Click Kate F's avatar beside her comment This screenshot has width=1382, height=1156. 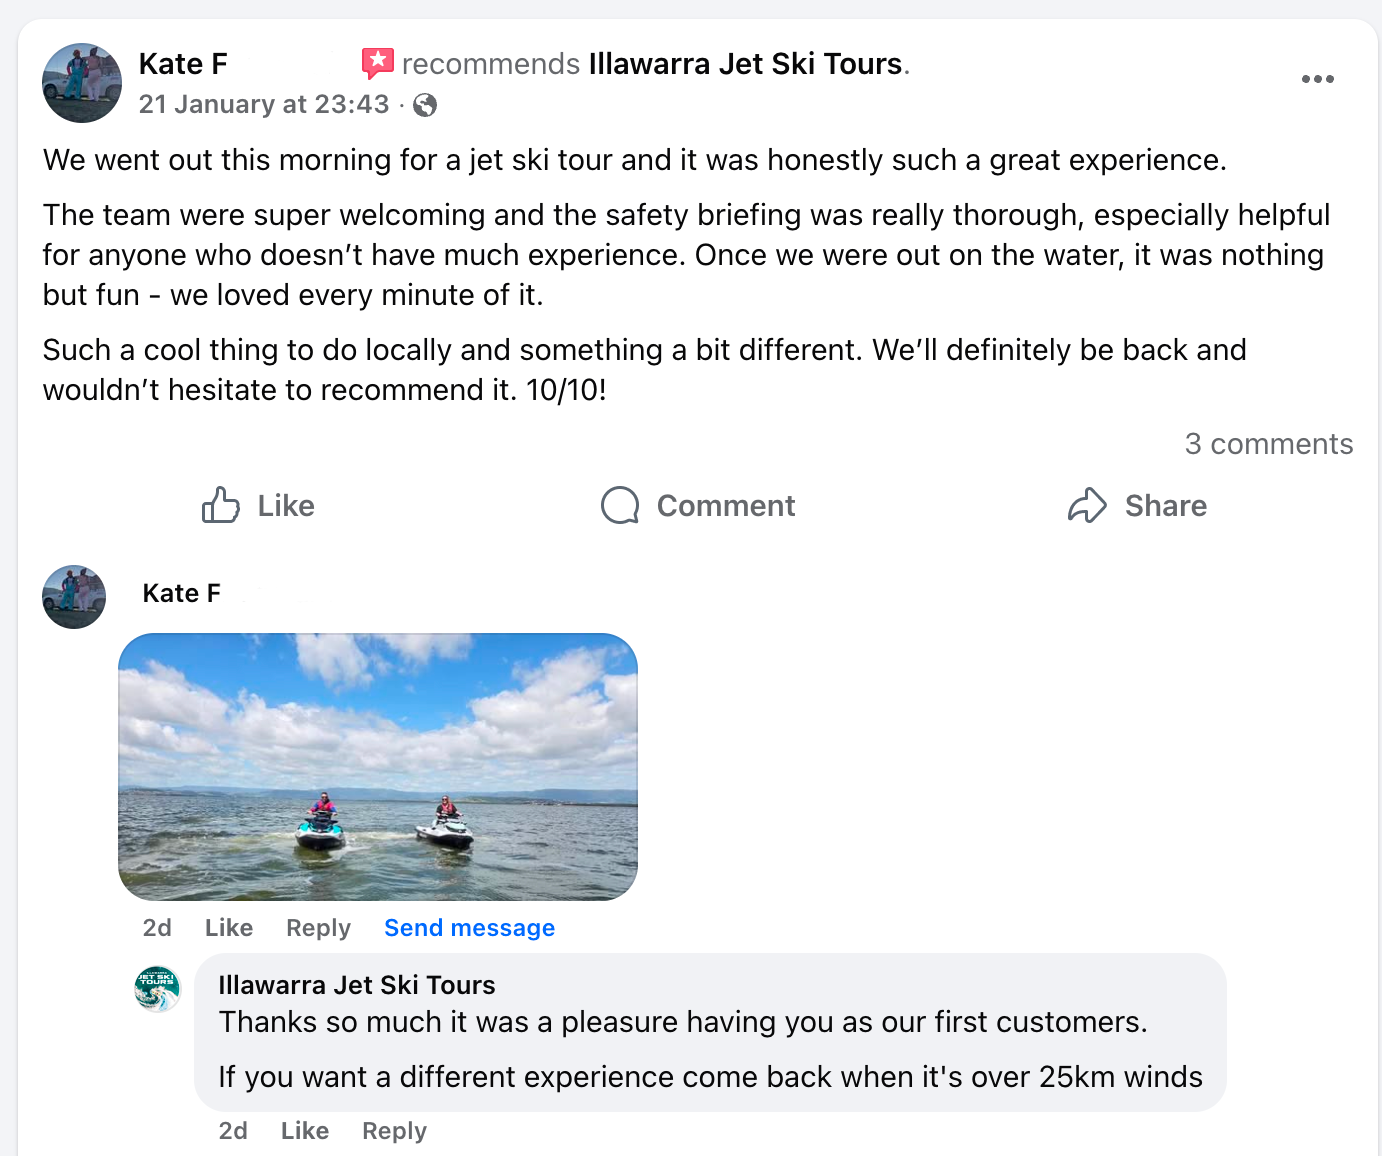click(x=74, y=597)
